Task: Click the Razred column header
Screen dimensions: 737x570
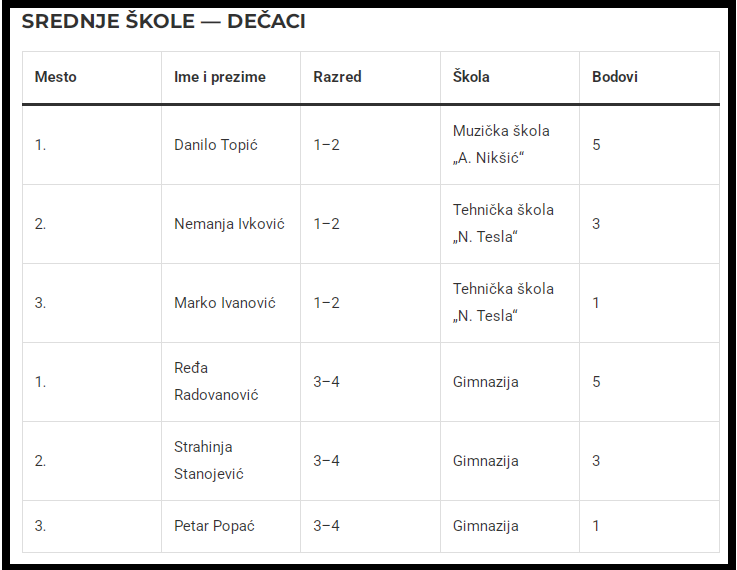Action: (337, 77)
